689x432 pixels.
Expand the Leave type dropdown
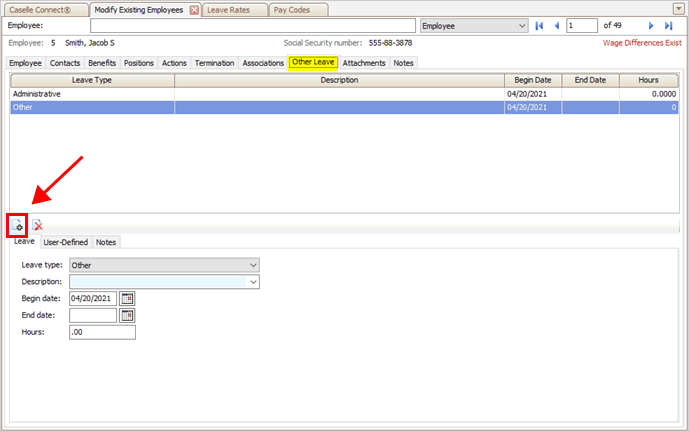[x=254, y=265]
